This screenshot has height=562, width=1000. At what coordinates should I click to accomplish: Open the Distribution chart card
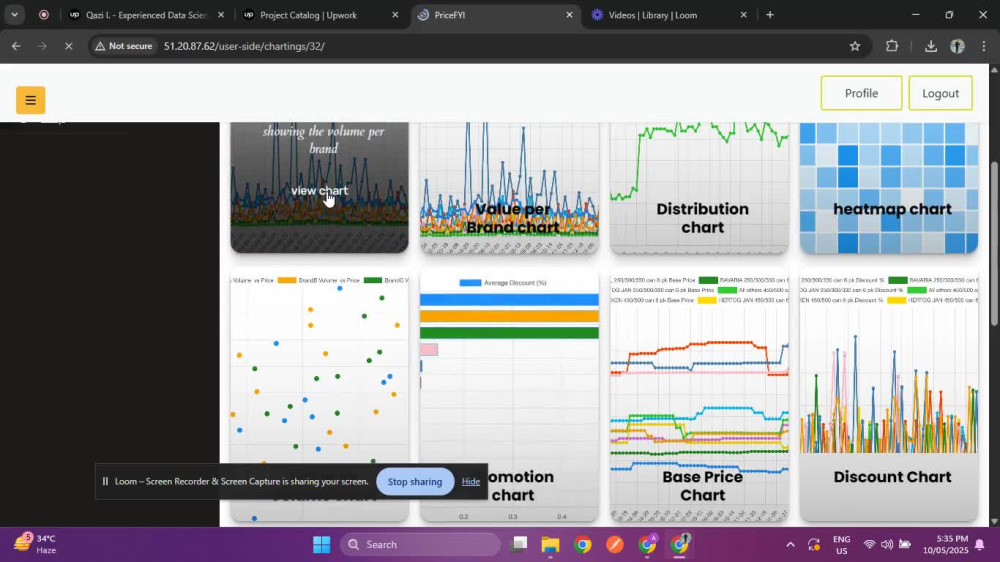(699, 188)
